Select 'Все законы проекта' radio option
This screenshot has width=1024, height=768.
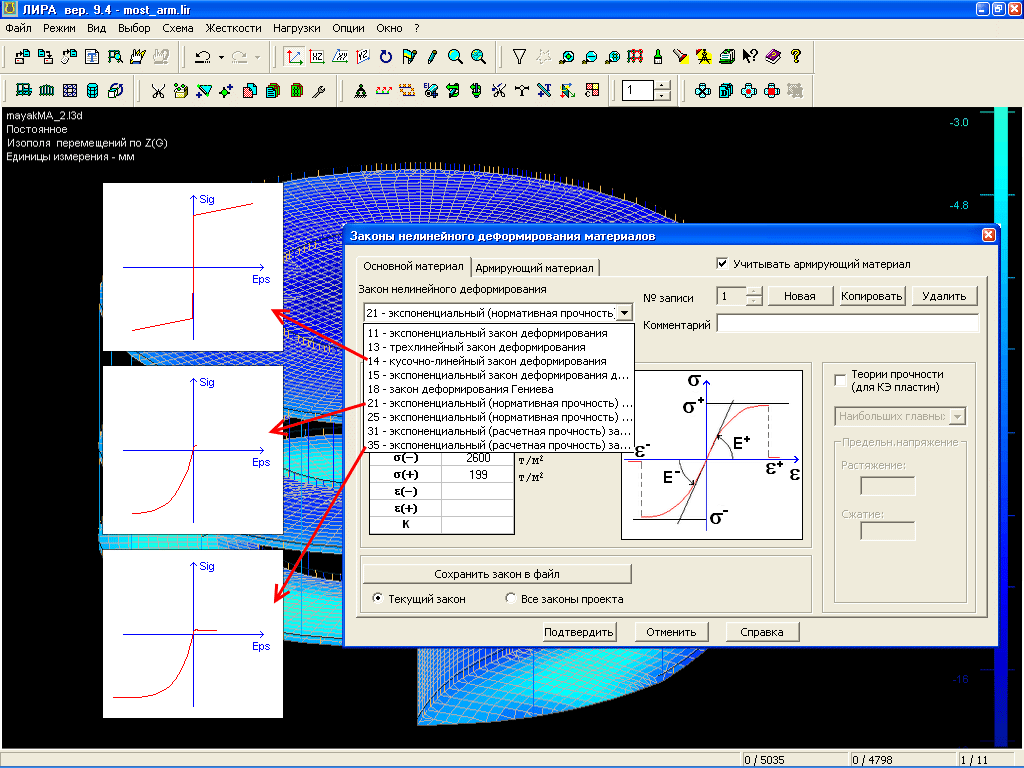coord(513,599)
